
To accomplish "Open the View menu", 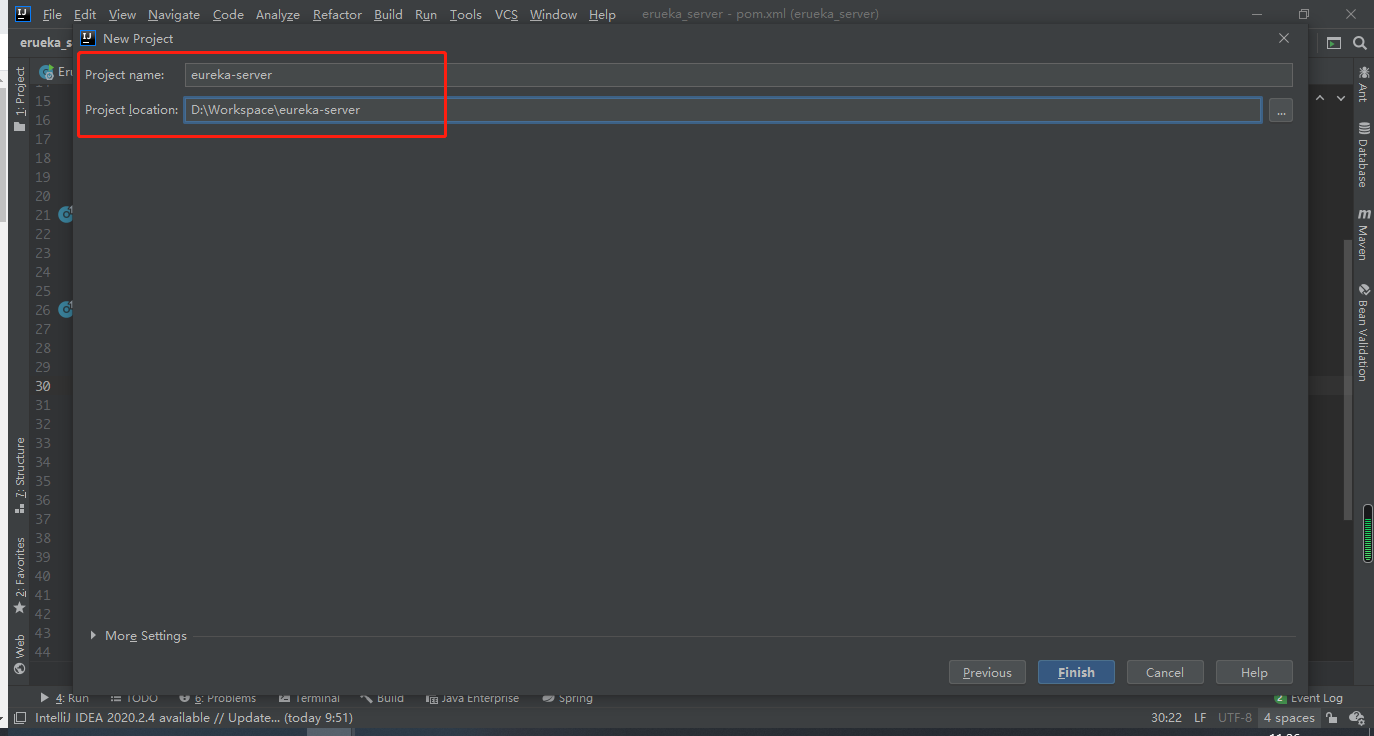I will [122, 14].
